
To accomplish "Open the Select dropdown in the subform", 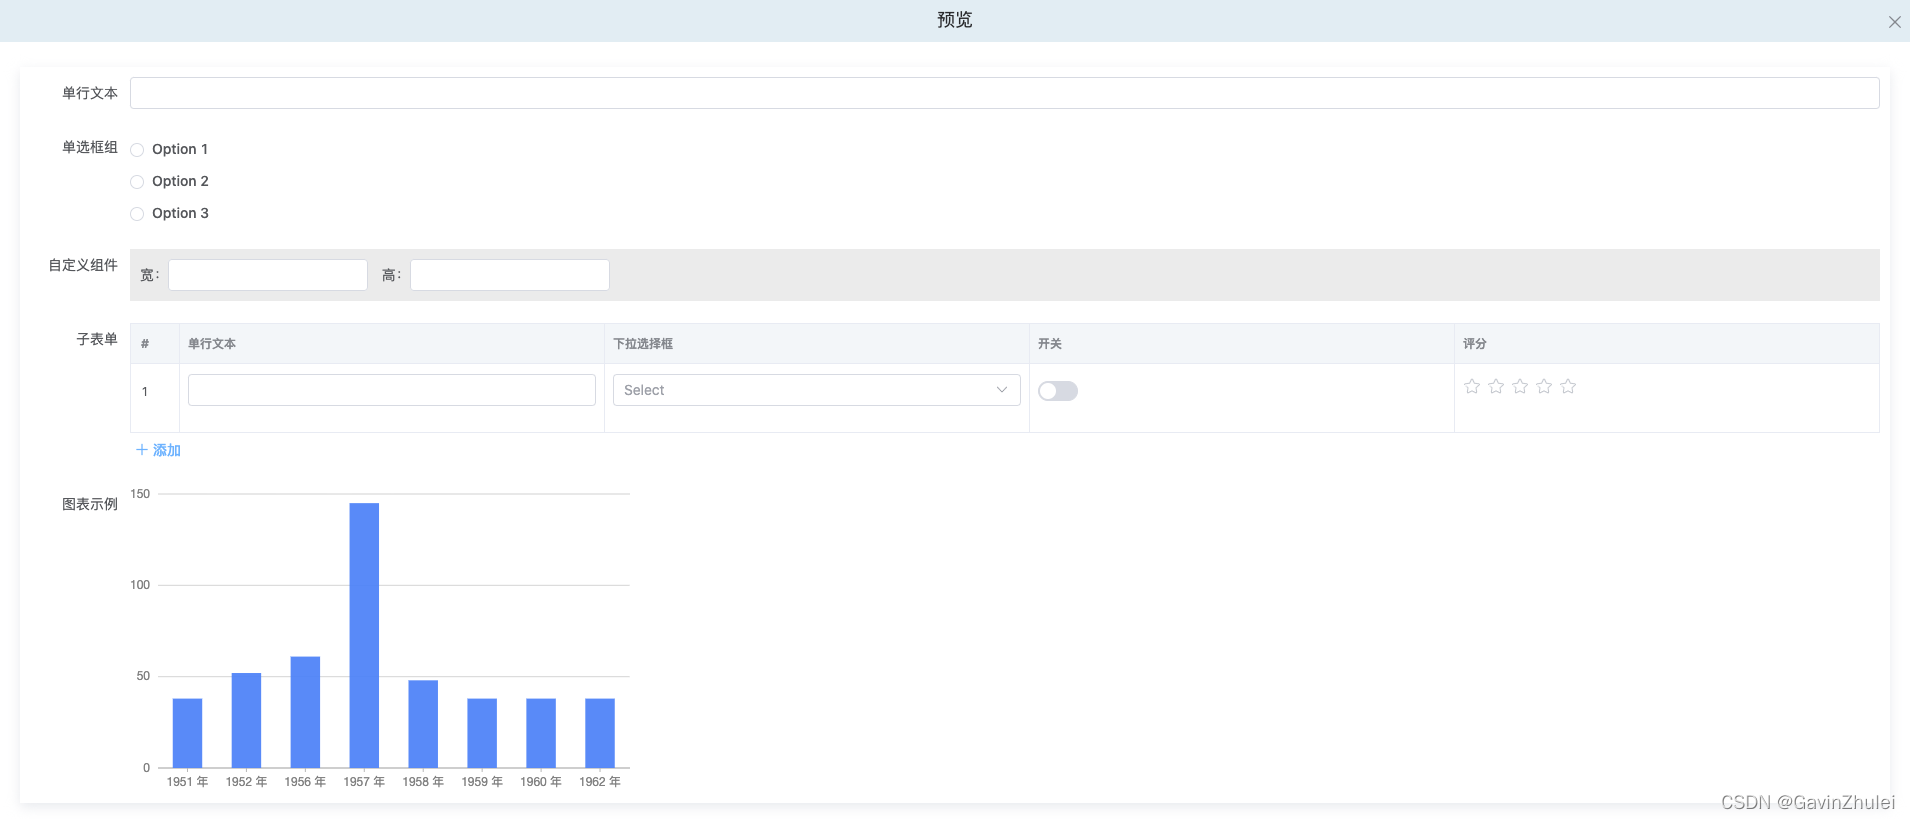I will [x=805, y=390].
